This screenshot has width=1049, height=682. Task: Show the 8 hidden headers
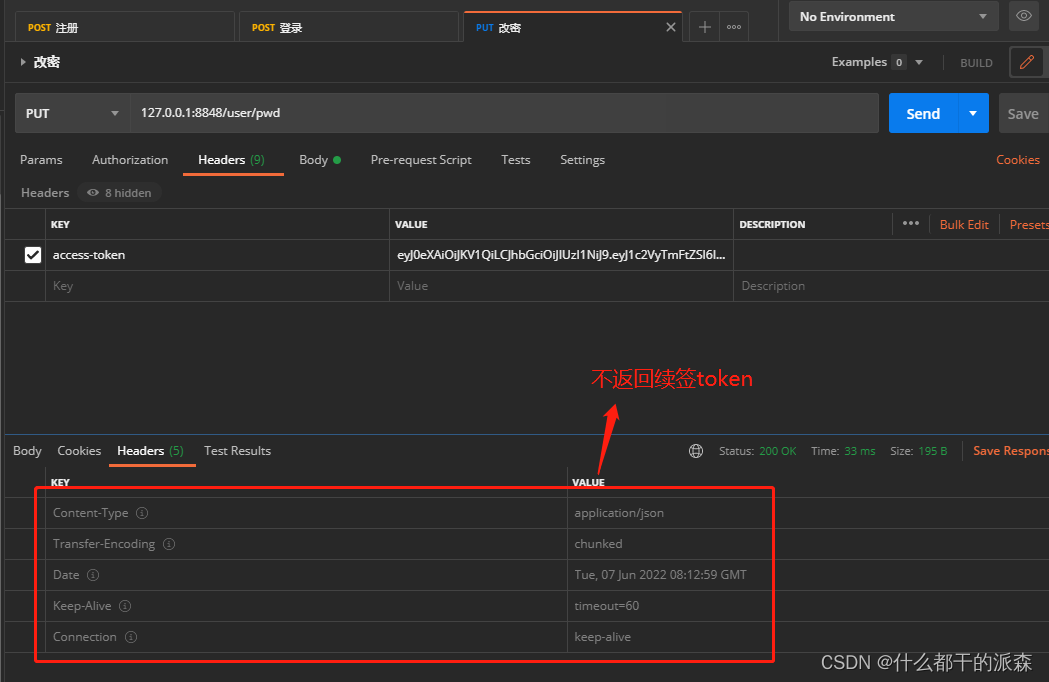tap(119, 193)
